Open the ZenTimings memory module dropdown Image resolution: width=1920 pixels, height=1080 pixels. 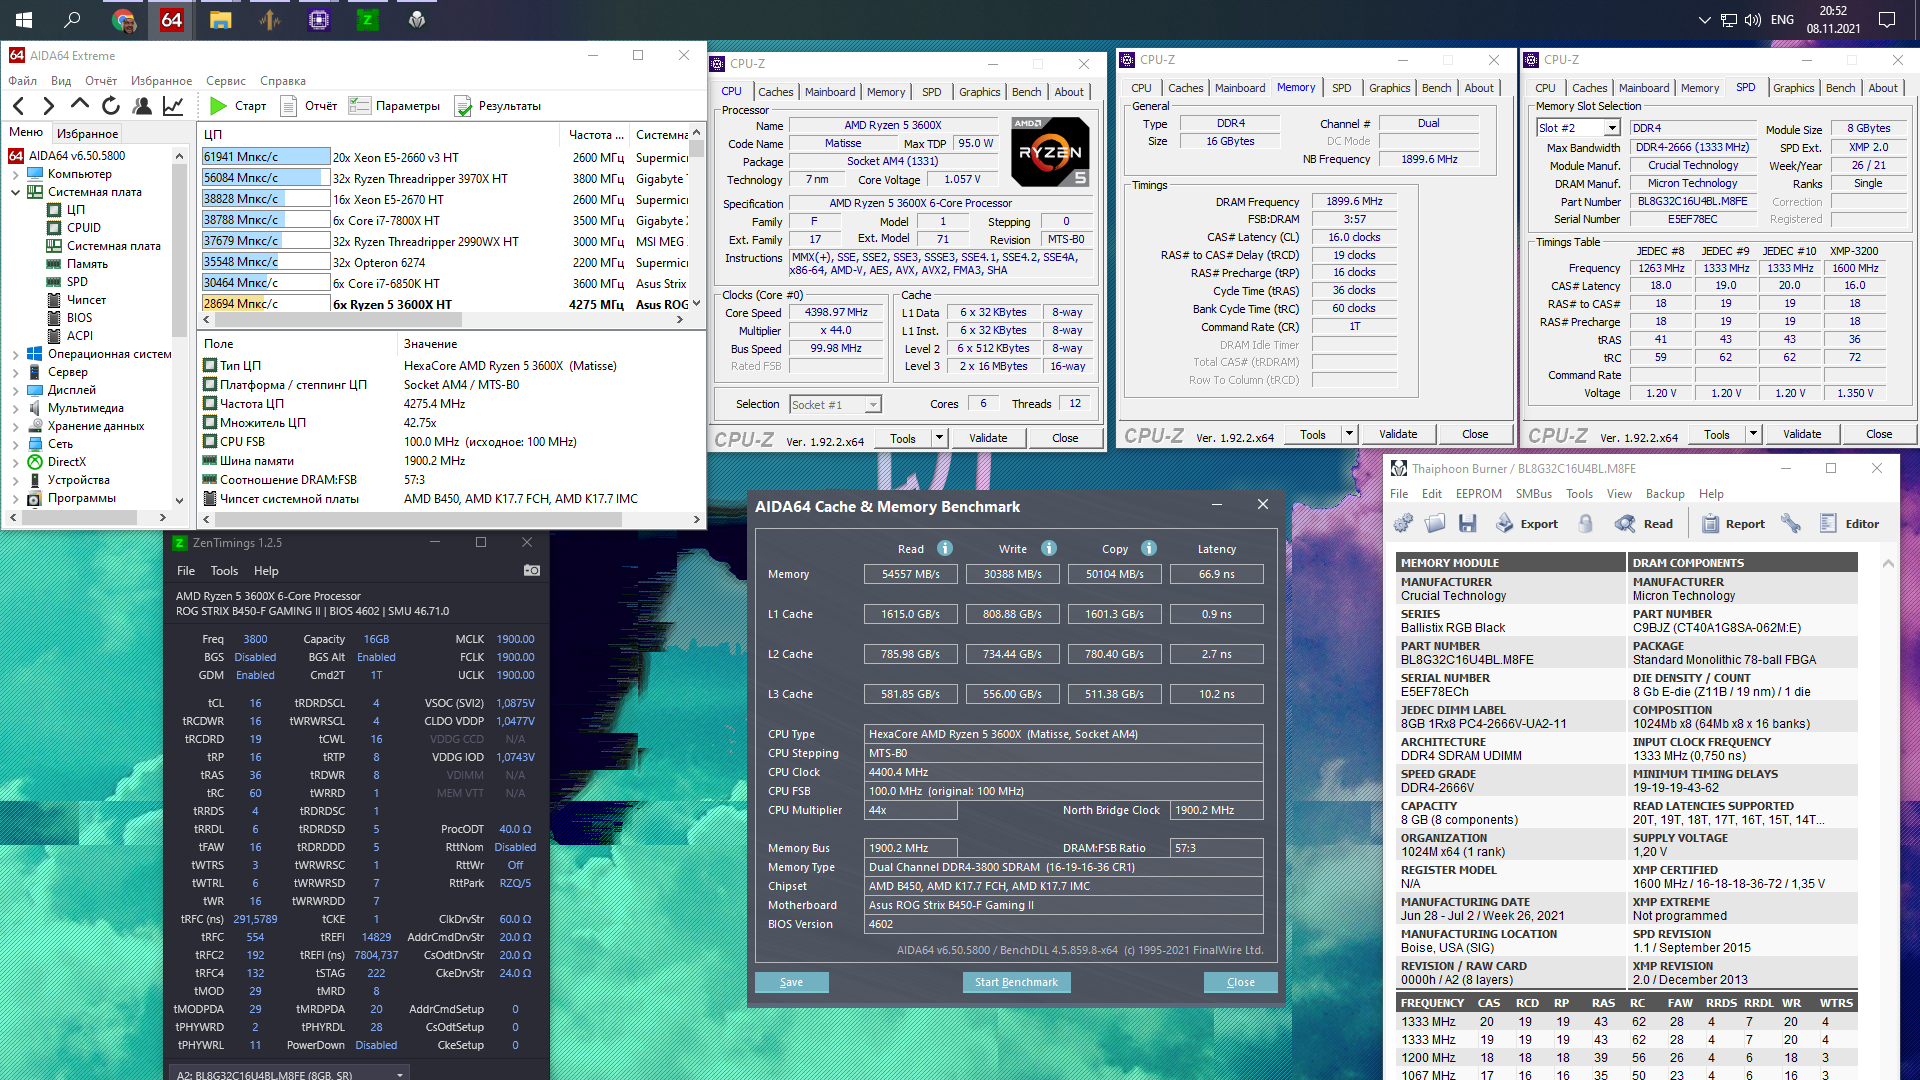click(x=400, y=1075)
